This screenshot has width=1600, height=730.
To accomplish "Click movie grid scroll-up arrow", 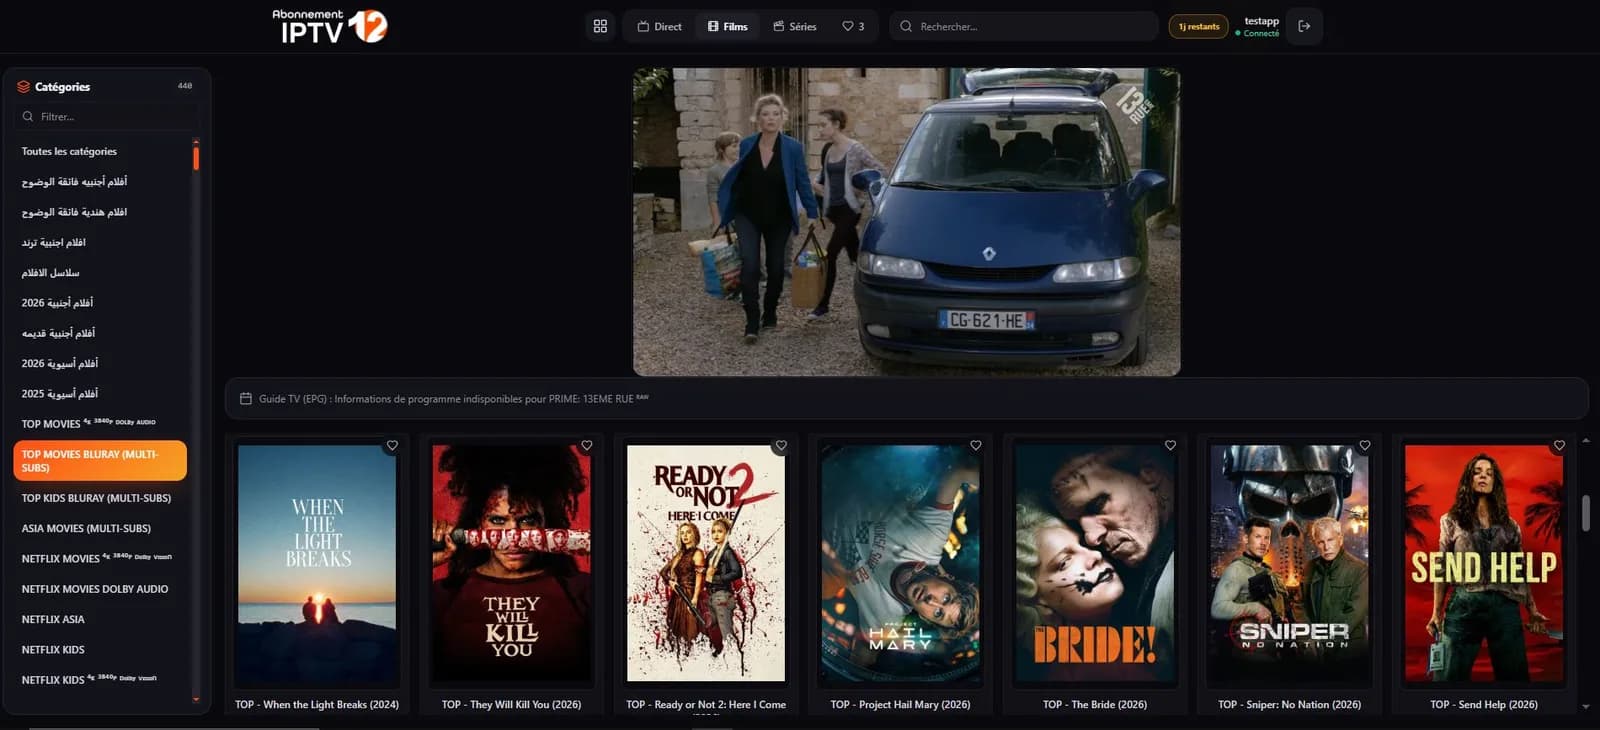I will point(1585,440).
